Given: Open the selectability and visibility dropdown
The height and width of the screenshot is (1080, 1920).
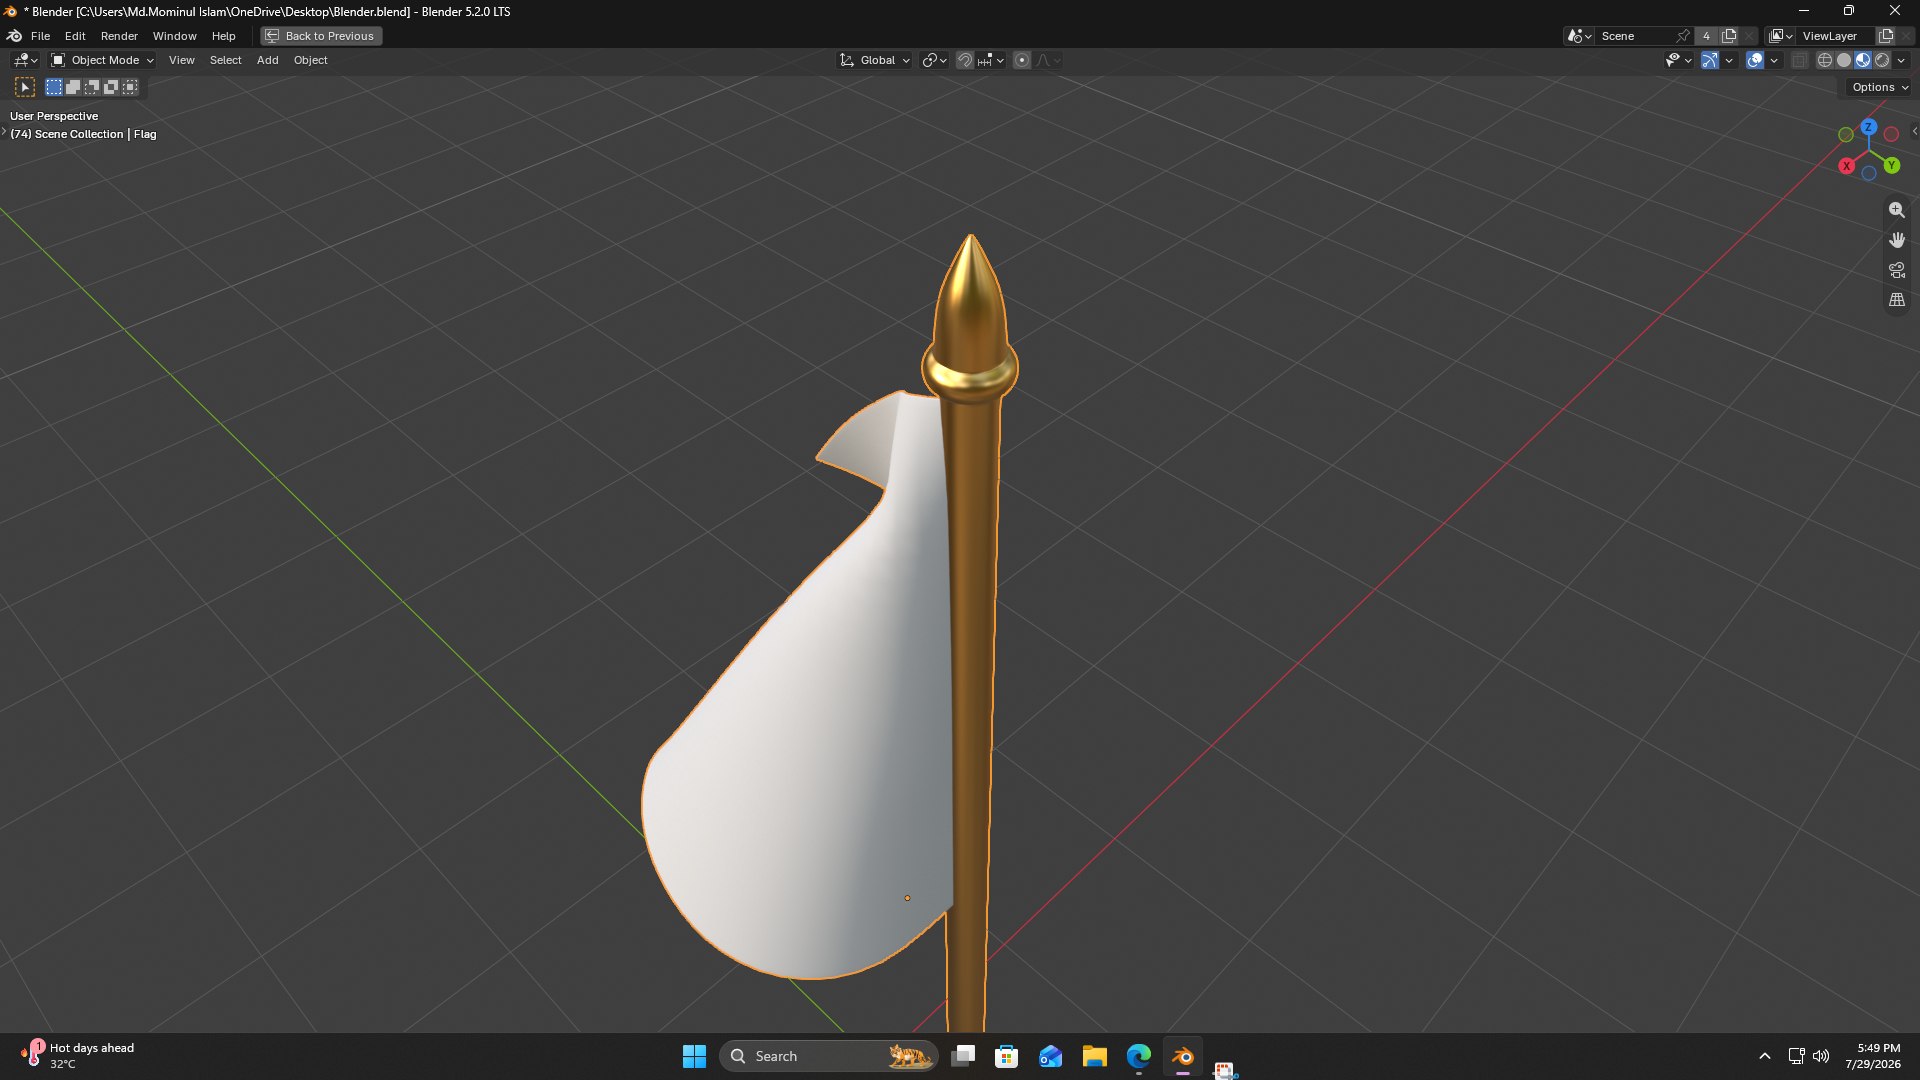Looking at the screenshot, I should pyautogui.click(x=1678, y=60).
